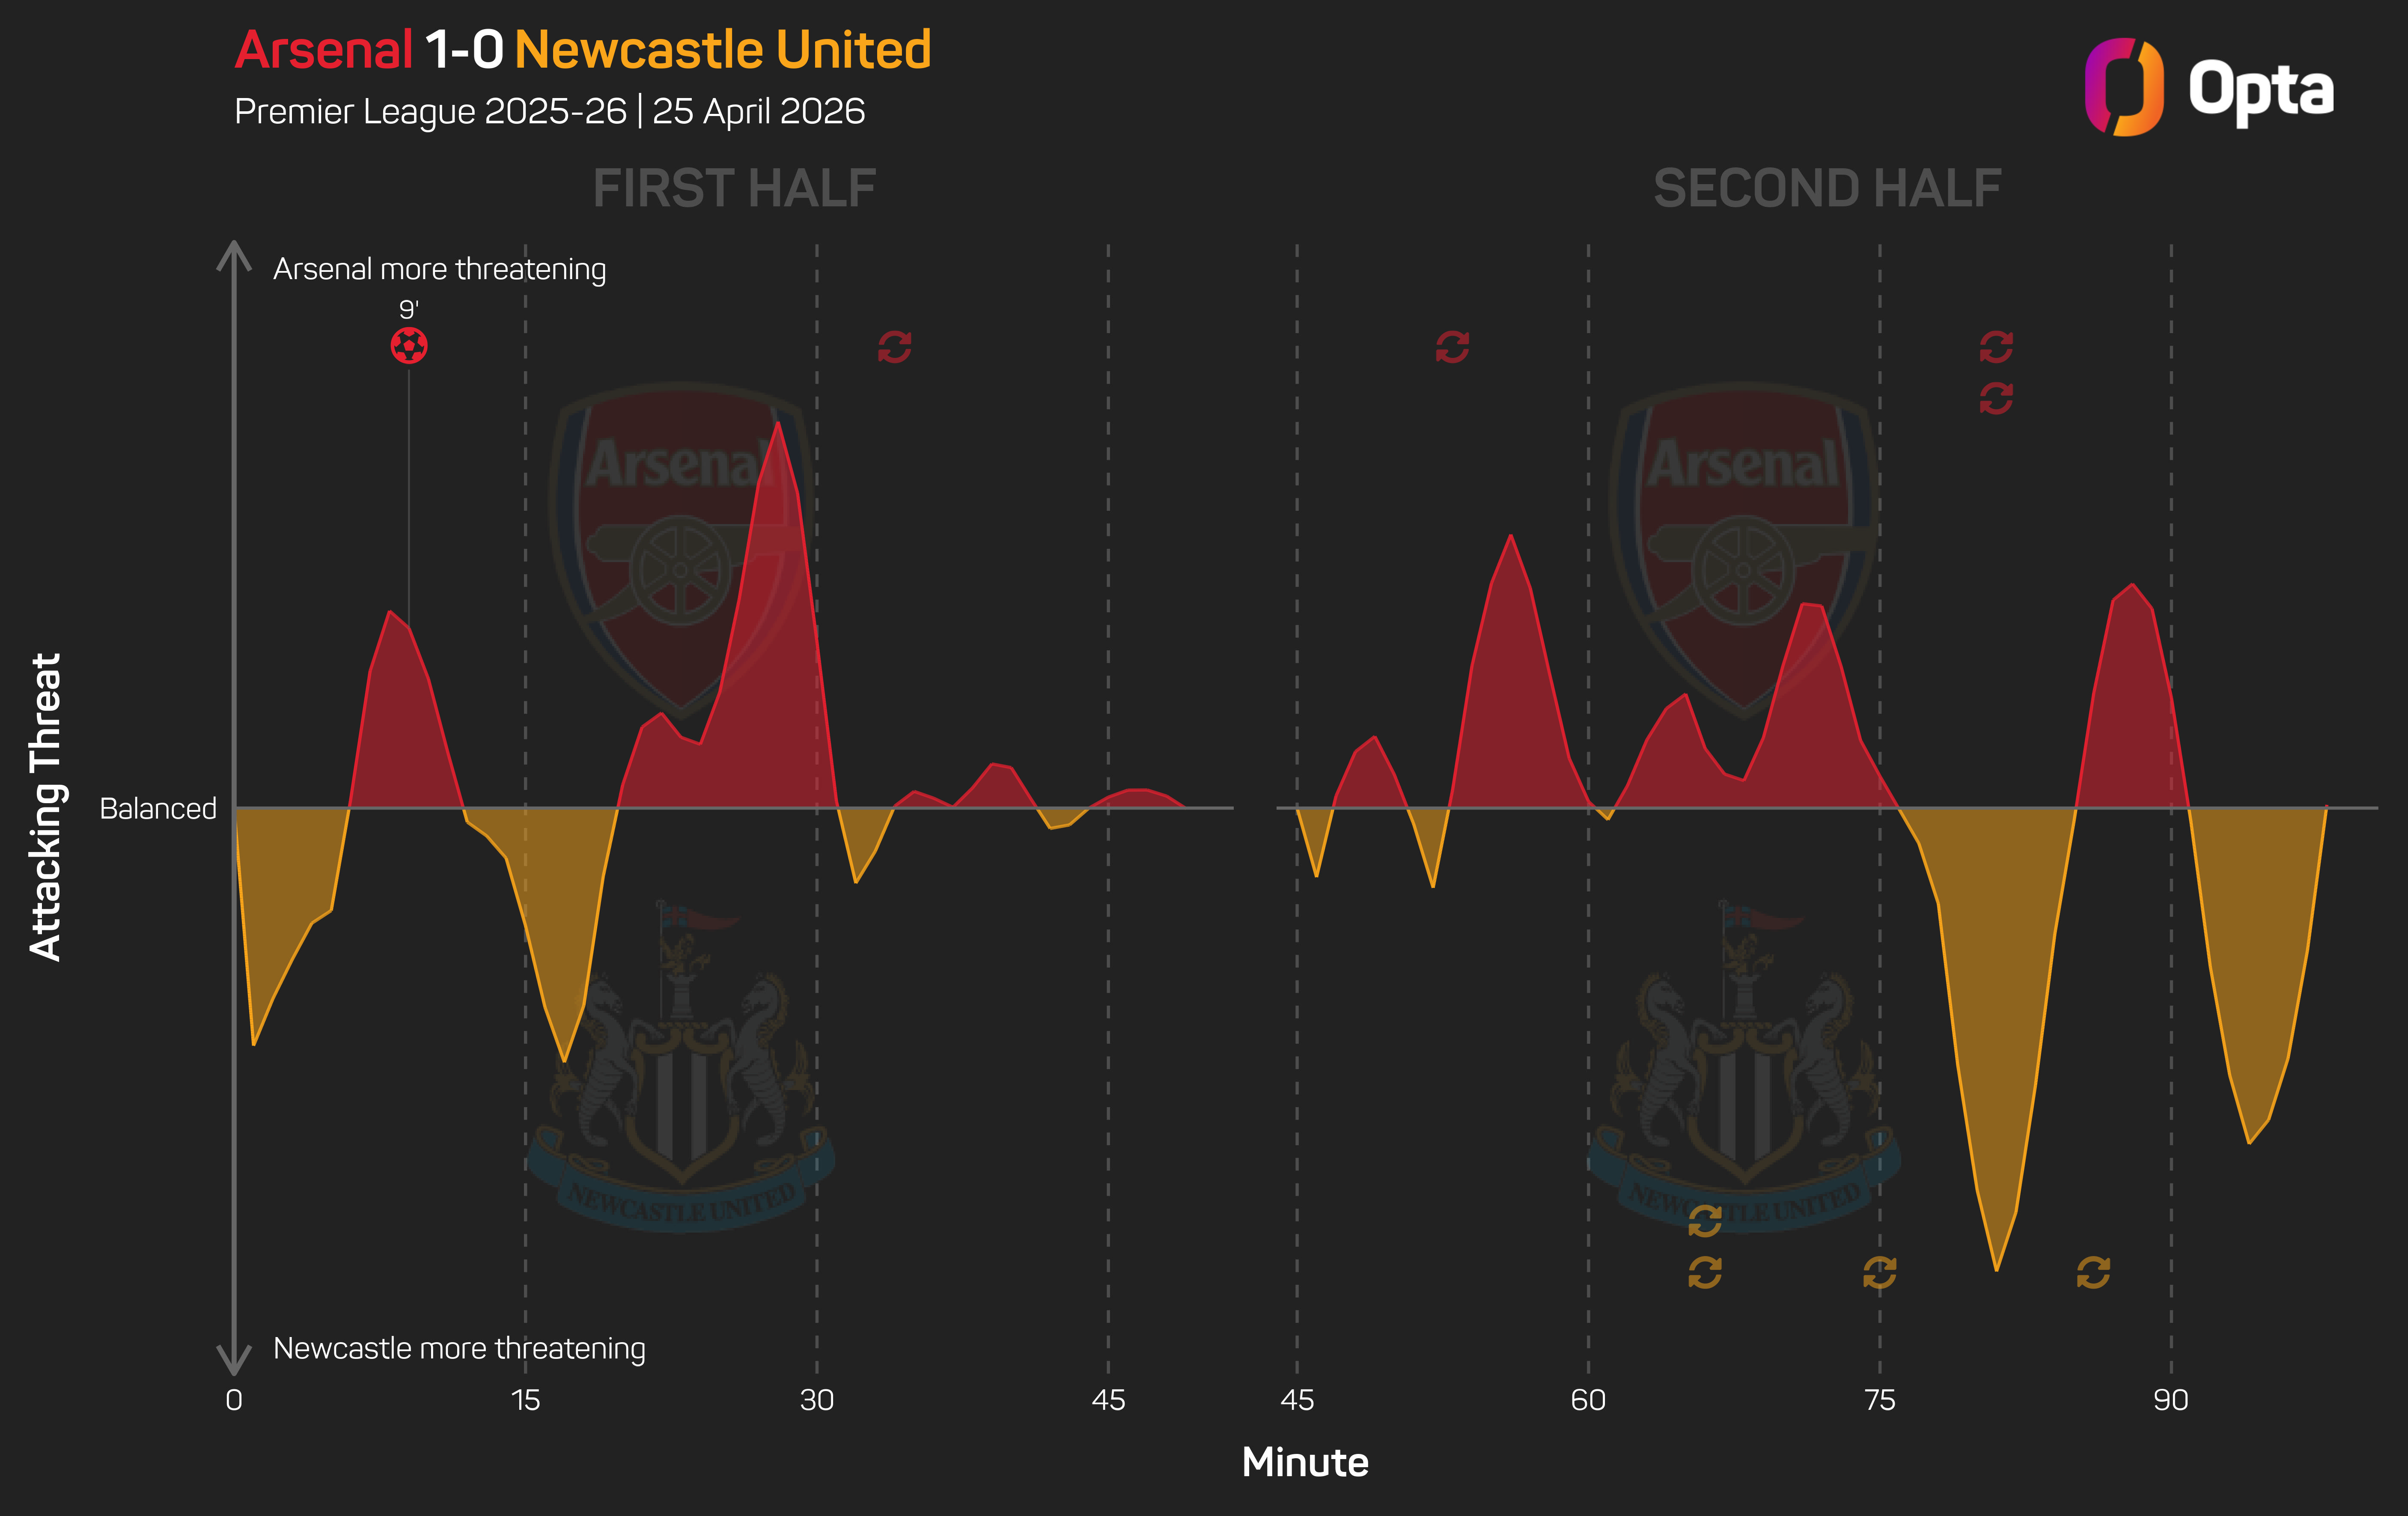Viewport: 2408px width, 1516px height.
Task: Click Arsenal's substitution icon before 60 minutes
Action: (x=1452, y=347)
